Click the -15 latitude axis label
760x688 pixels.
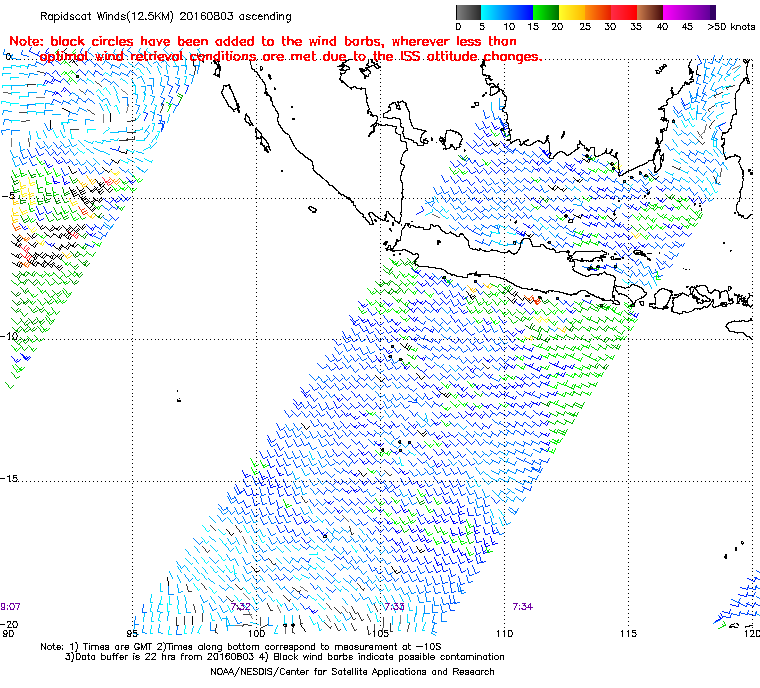[10, 479]
